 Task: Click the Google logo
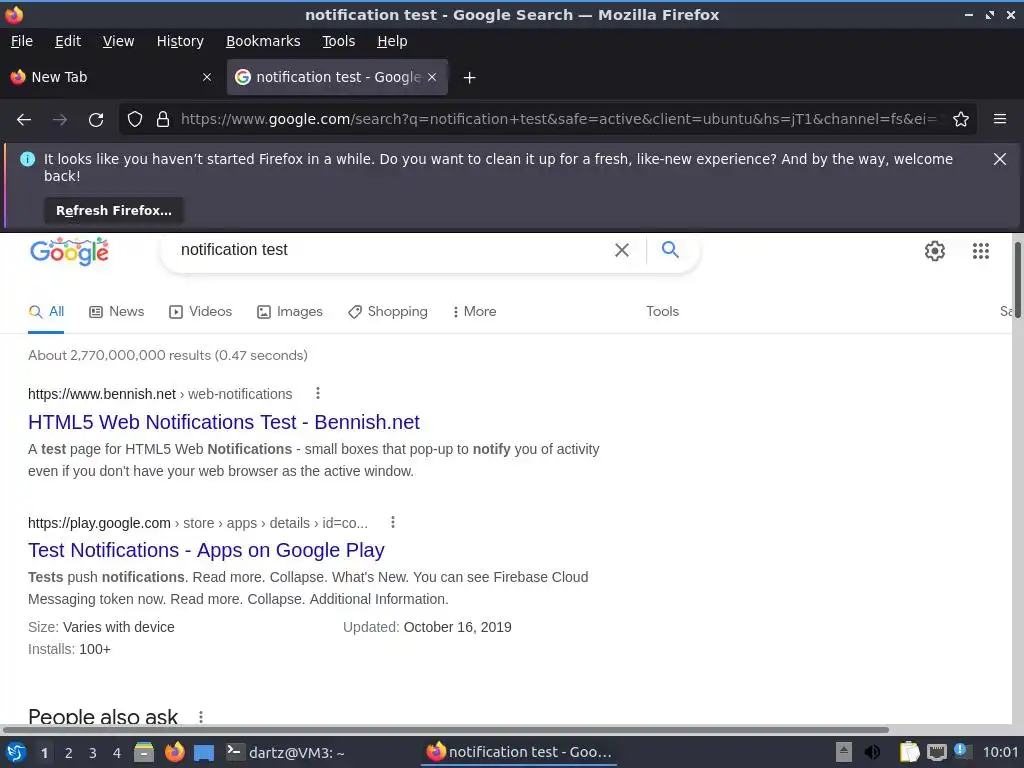(x=69, y=251)
